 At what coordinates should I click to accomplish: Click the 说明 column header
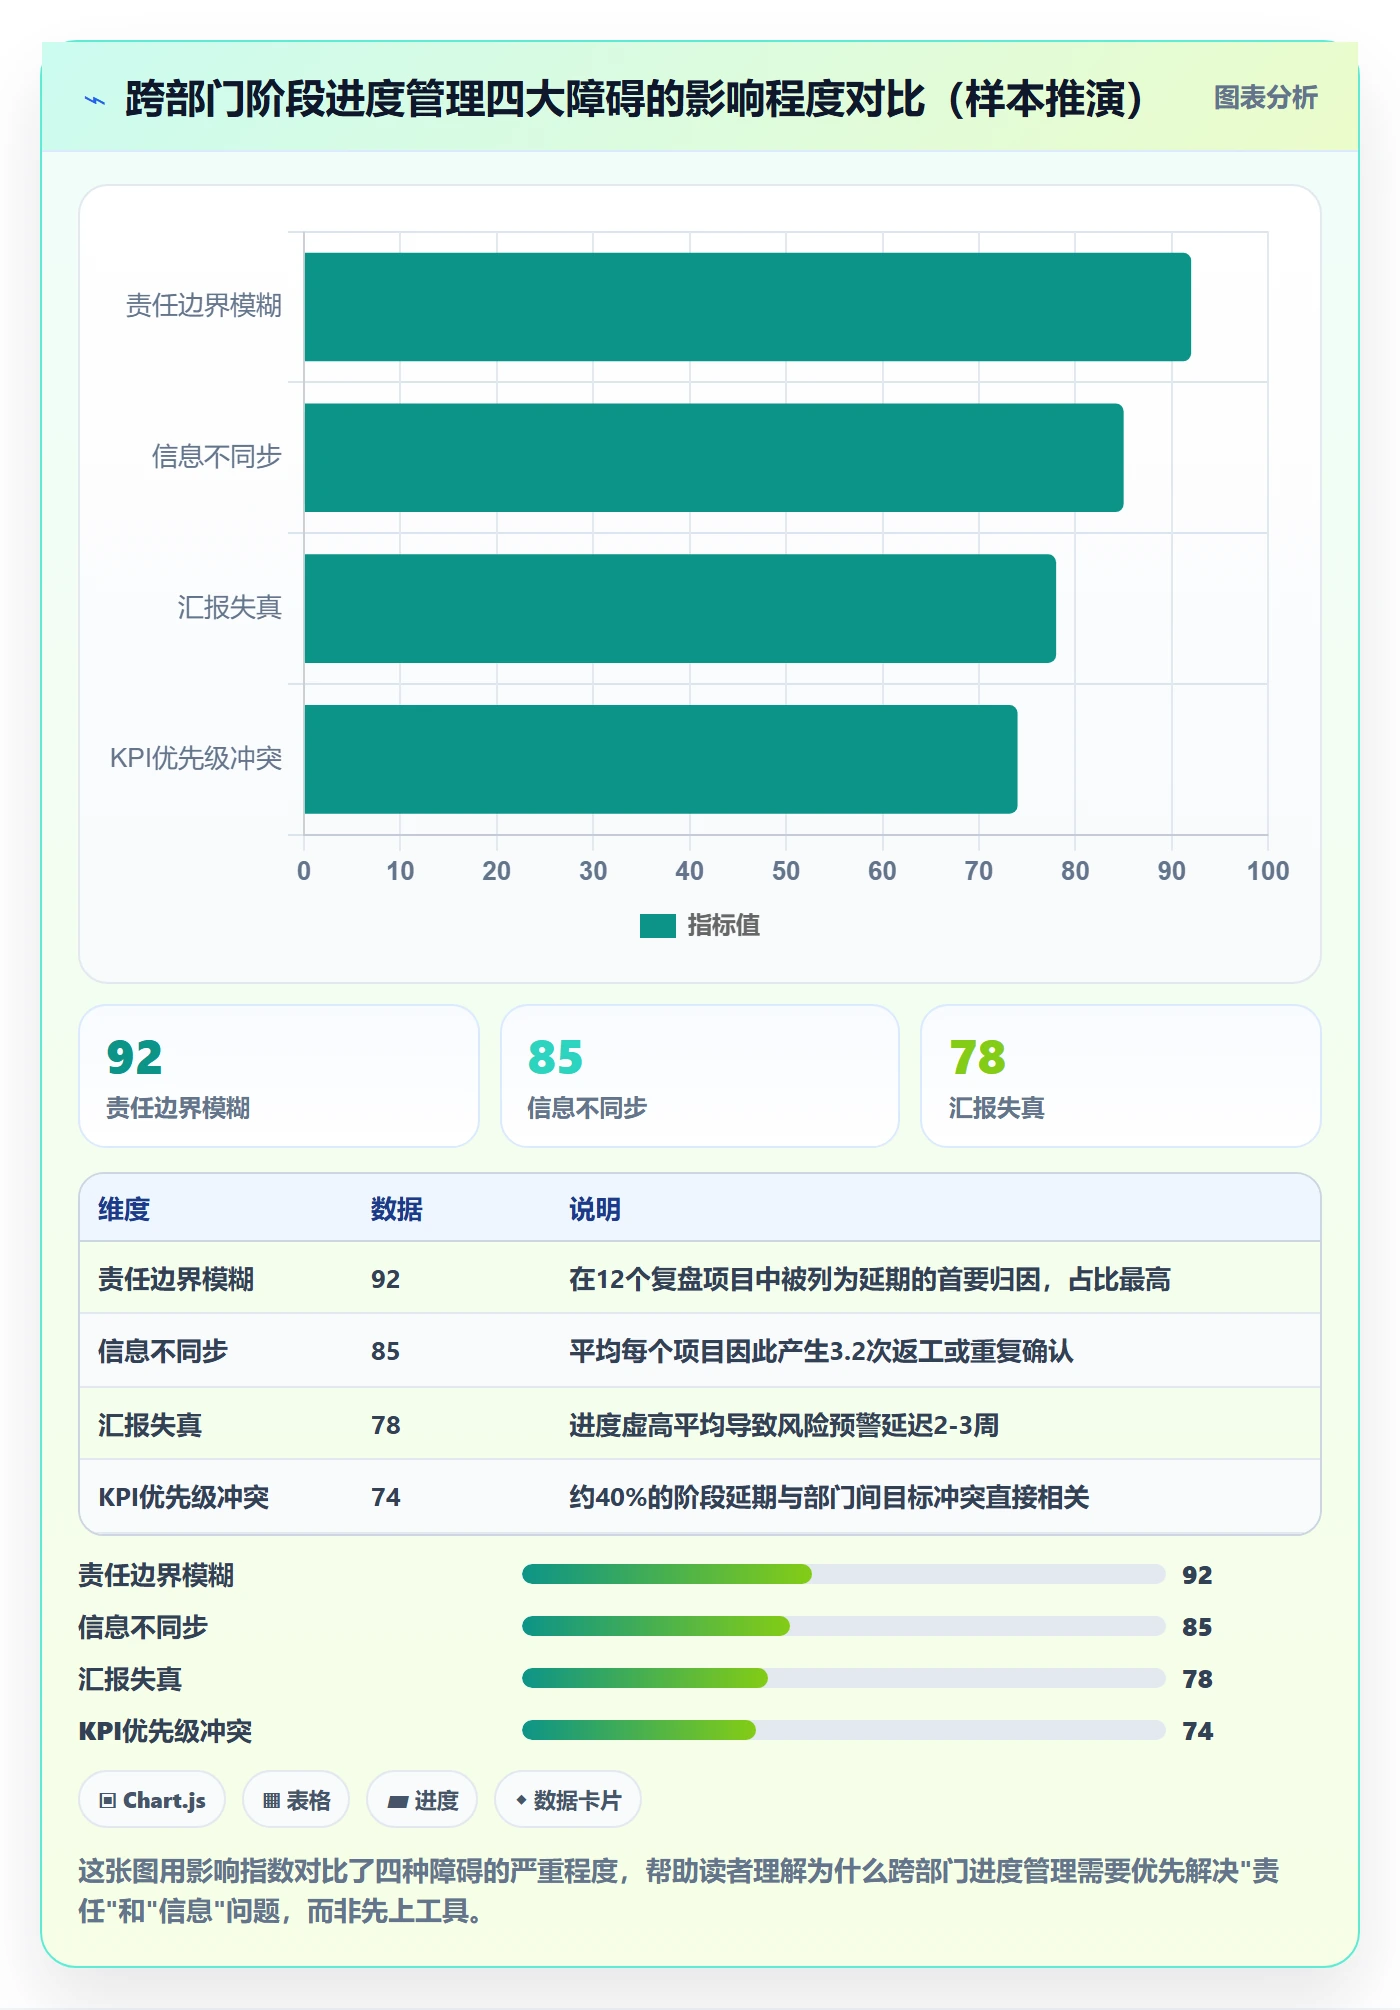pyautogui.click(x=595, y=1209)
